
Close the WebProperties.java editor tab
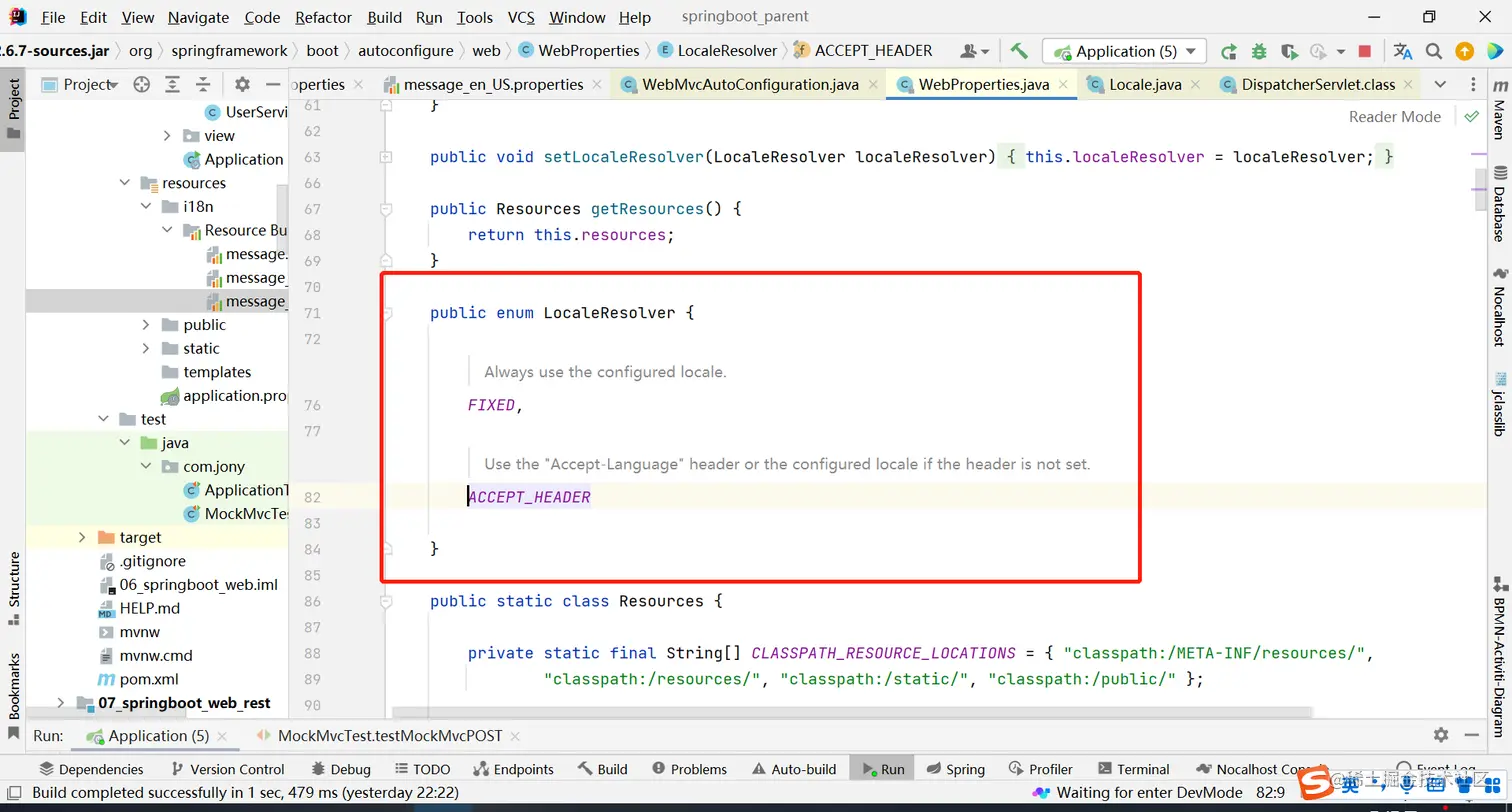click(1062, 85)
